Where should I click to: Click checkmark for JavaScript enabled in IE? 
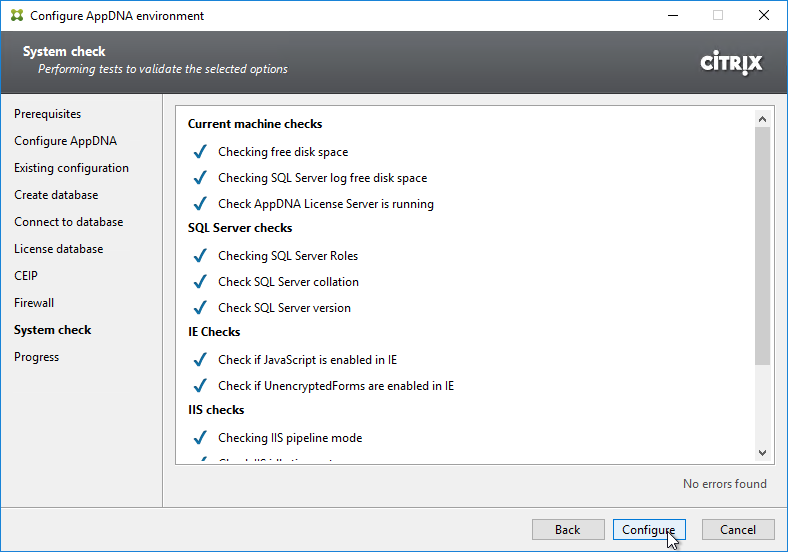pyautogui.click(x=200, y=359)
